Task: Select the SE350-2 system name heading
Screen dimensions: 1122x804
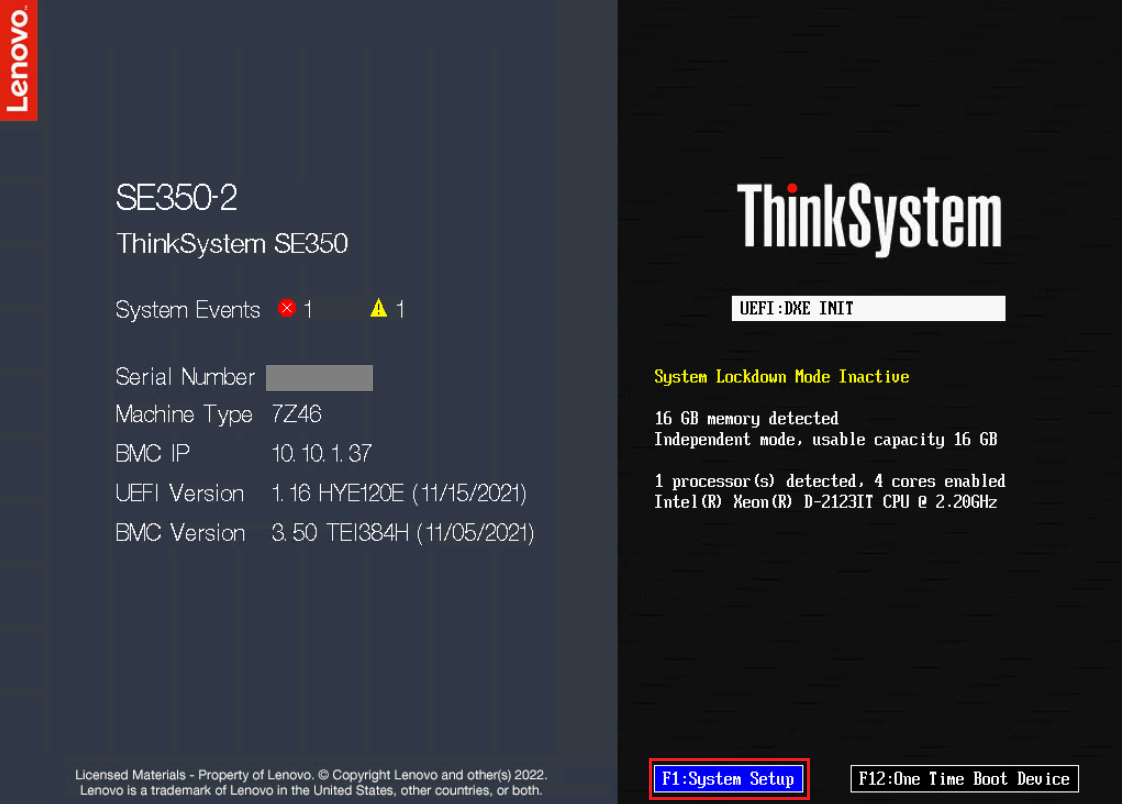Action: [176, 198]
